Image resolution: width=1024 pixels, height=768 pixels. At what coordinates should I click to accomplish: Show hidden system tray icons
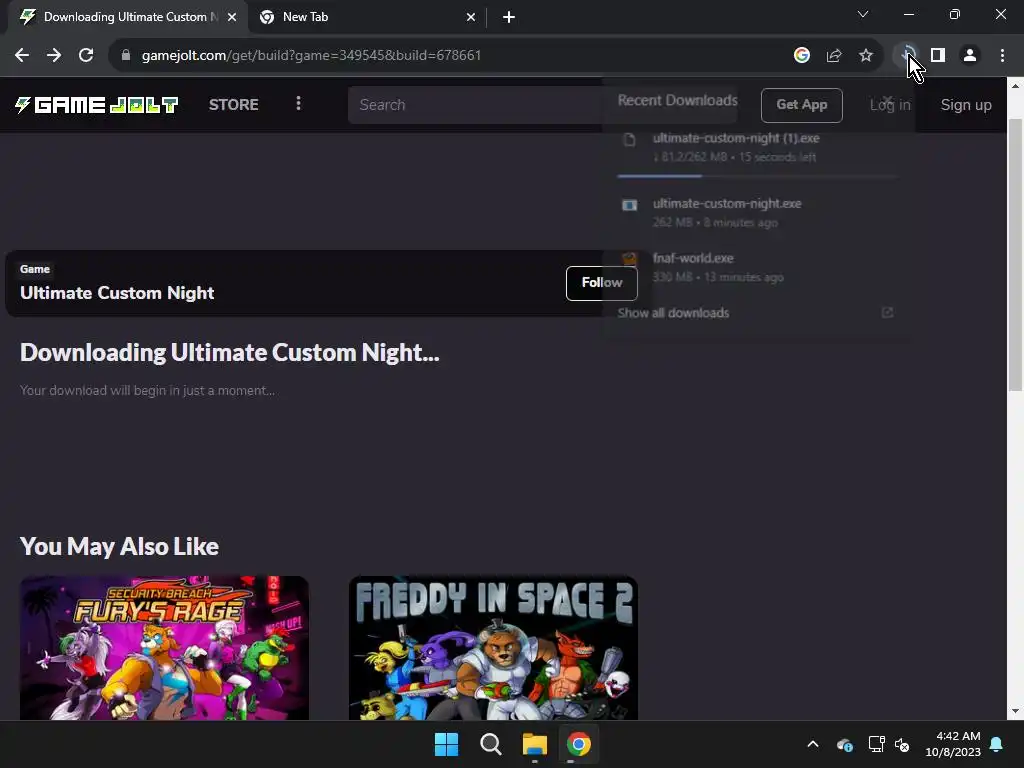(813, 744)
